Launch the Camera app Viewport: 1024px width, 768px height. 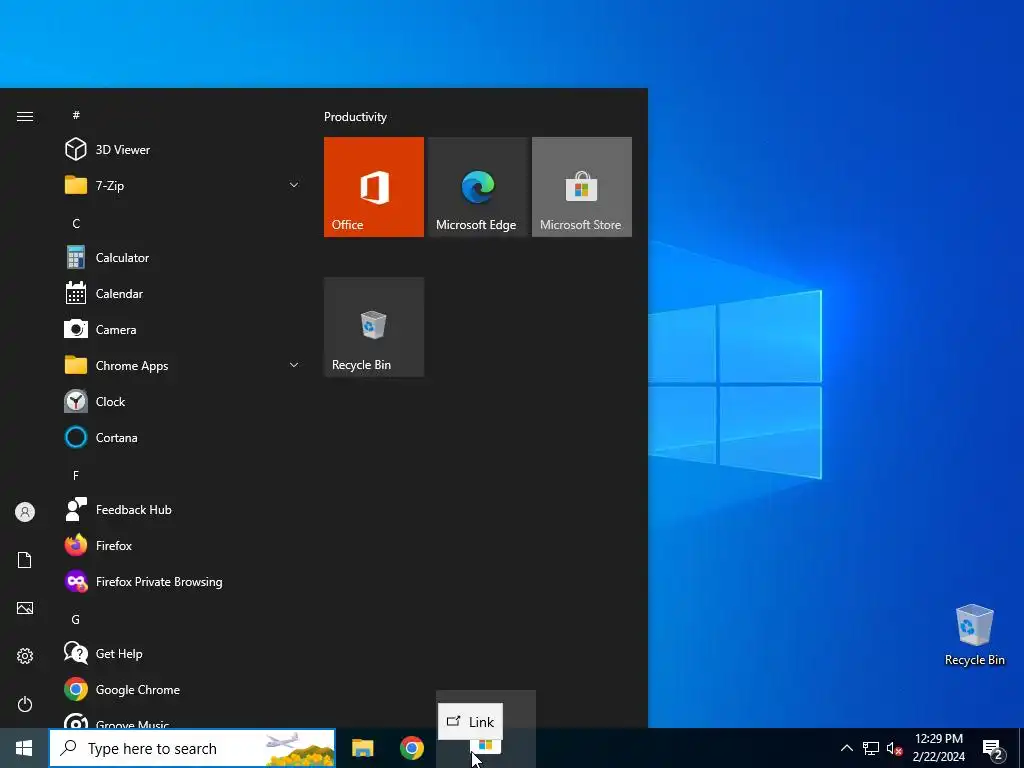pyautogui.click(x=183, y=329)
